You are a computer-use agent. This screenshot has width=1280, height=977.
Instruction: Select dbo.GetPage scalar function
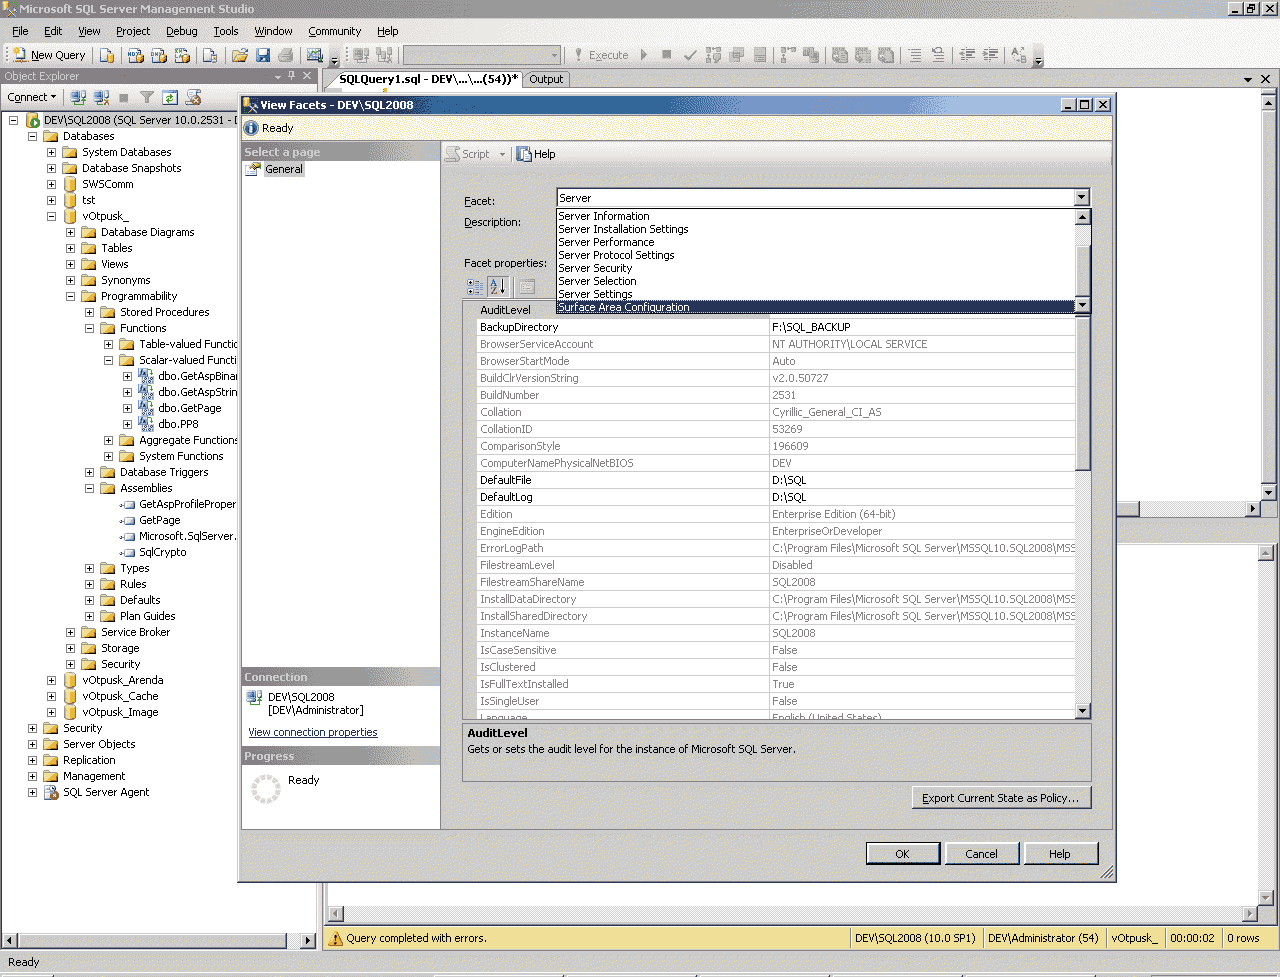click(189, 408)
